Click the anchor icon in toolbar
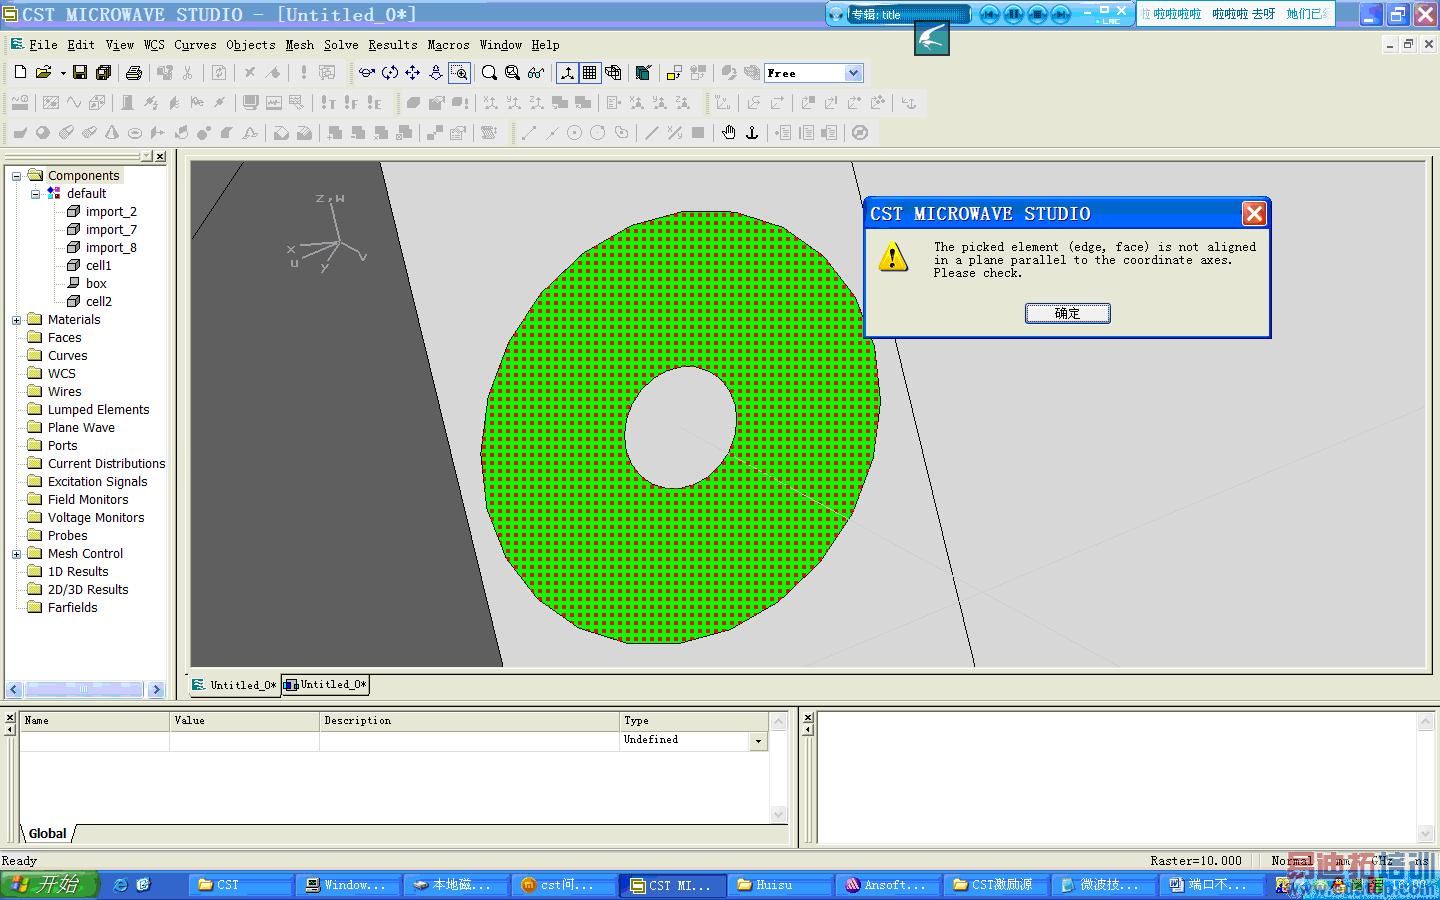1440x900 pixels. click(x=752, y=132)
